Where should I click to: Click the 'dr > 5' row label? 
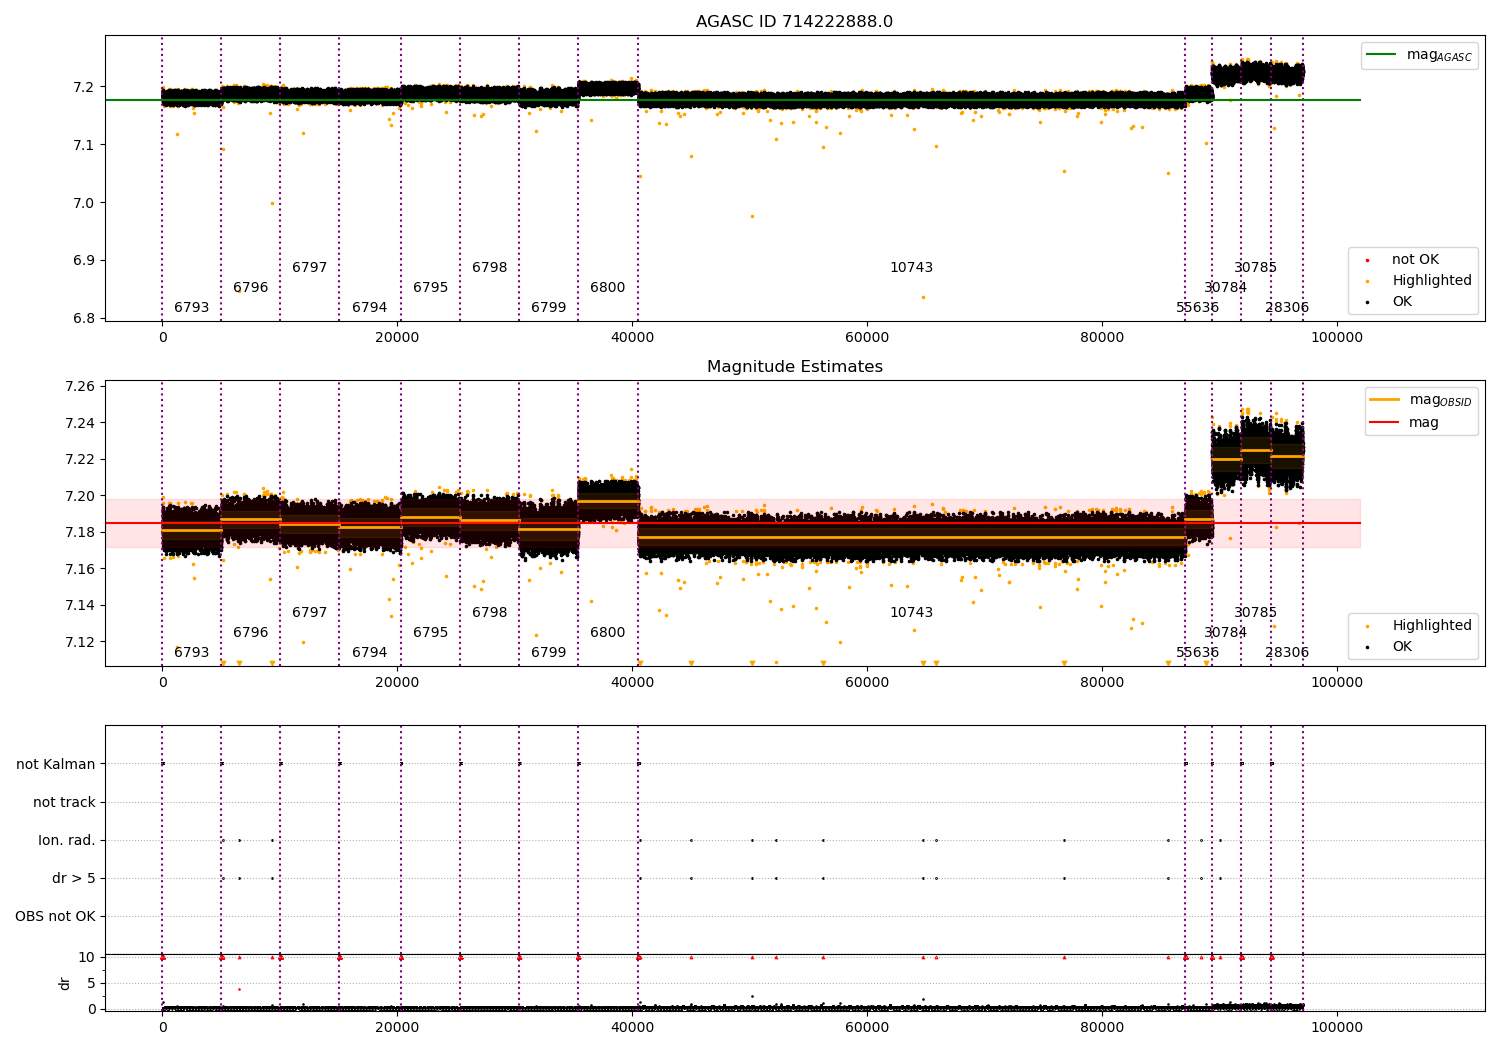click(x=74, y=879)
